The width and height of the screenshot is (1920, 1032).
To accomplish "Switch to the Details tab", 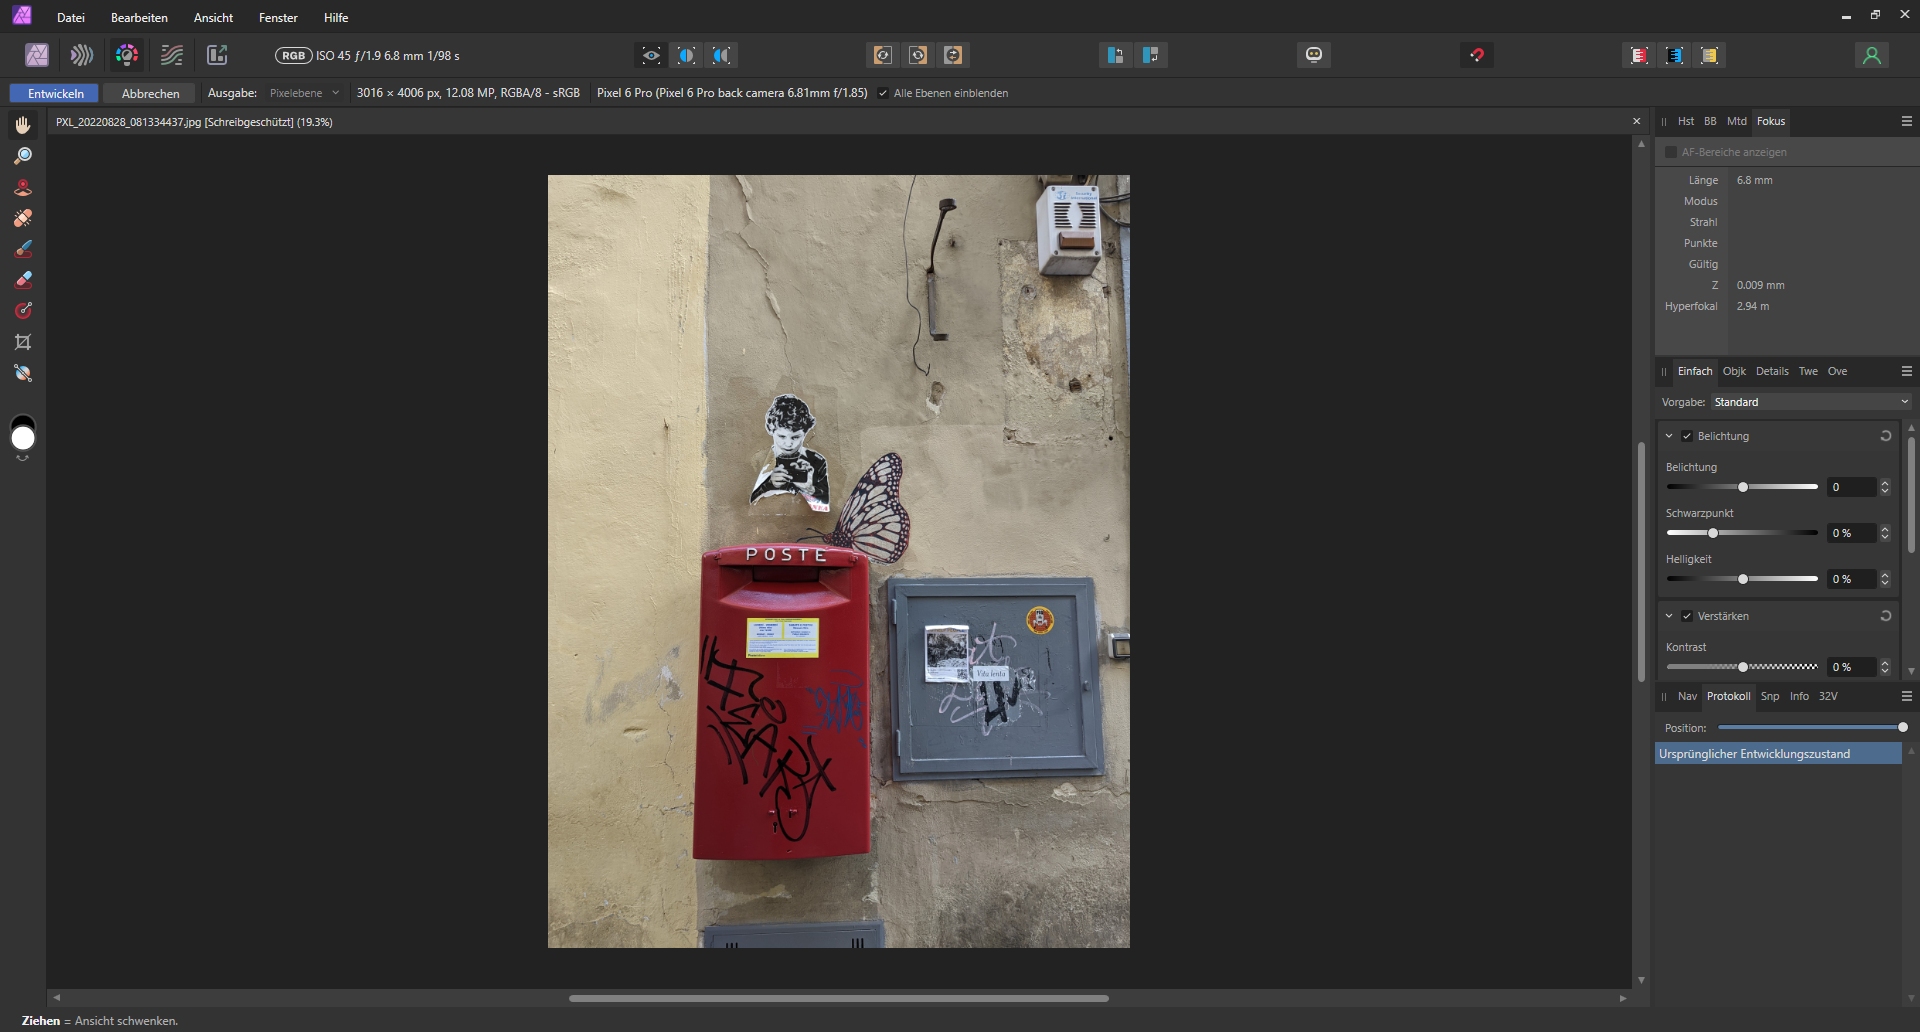I will pyautogui.click(x=1772, y=371).
